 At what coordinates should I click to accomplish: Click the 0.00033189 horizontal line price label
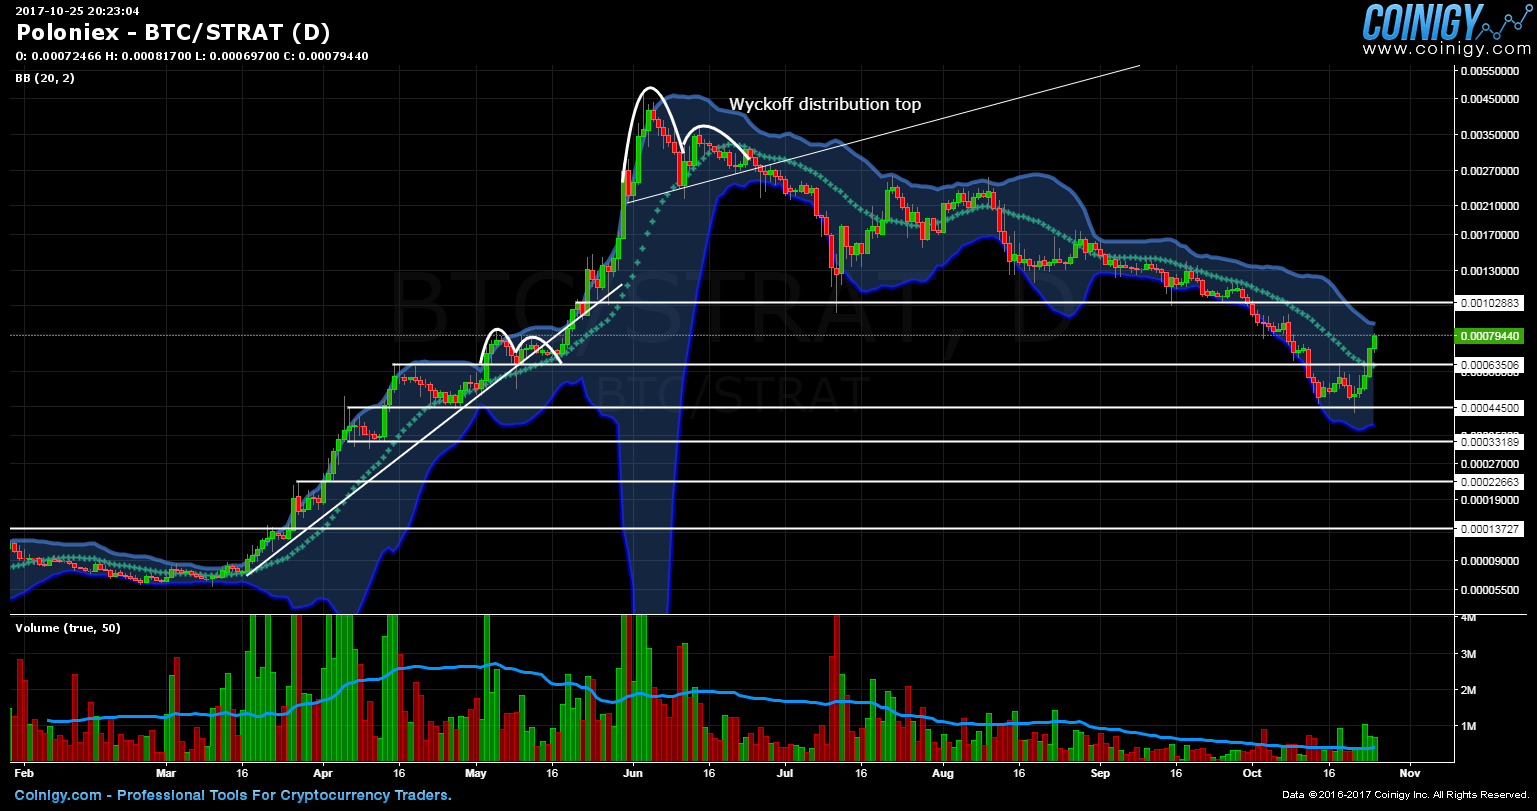pyautogui.click(x=1490, y=441)
